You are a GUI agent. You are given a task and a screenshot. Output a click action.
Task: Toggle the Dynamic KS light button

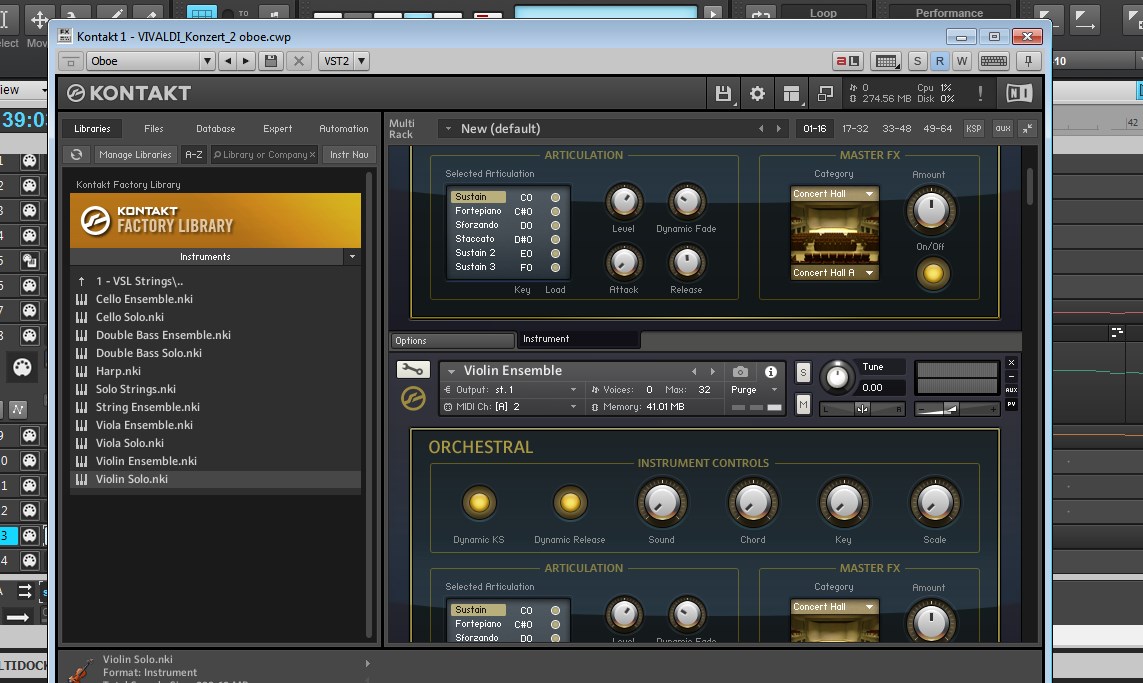click(478, 502)
